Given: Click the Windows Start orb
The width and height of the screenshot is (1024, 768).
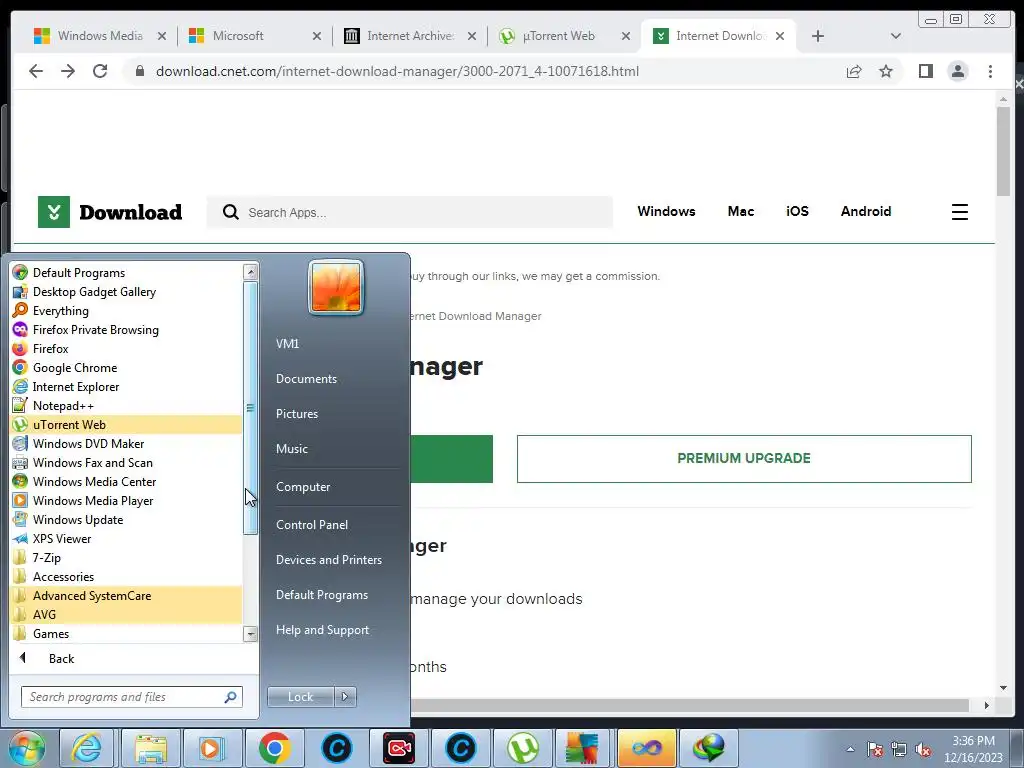Looking at the screenshot, I should pyautogui.click(x=27, y=748).
